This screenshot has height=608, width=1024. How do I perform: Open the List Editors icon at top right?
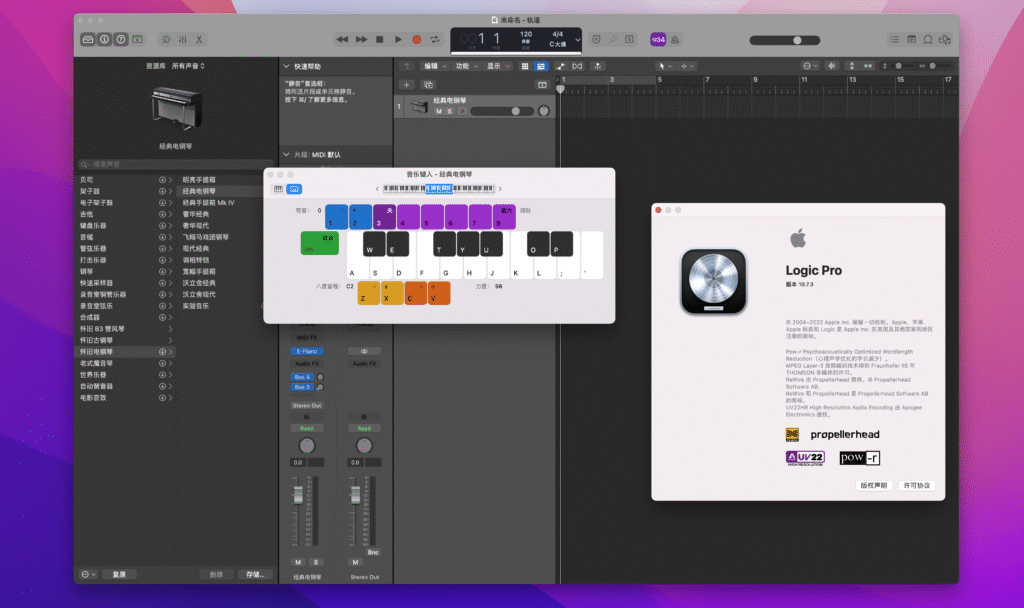(x=894, y=40)
